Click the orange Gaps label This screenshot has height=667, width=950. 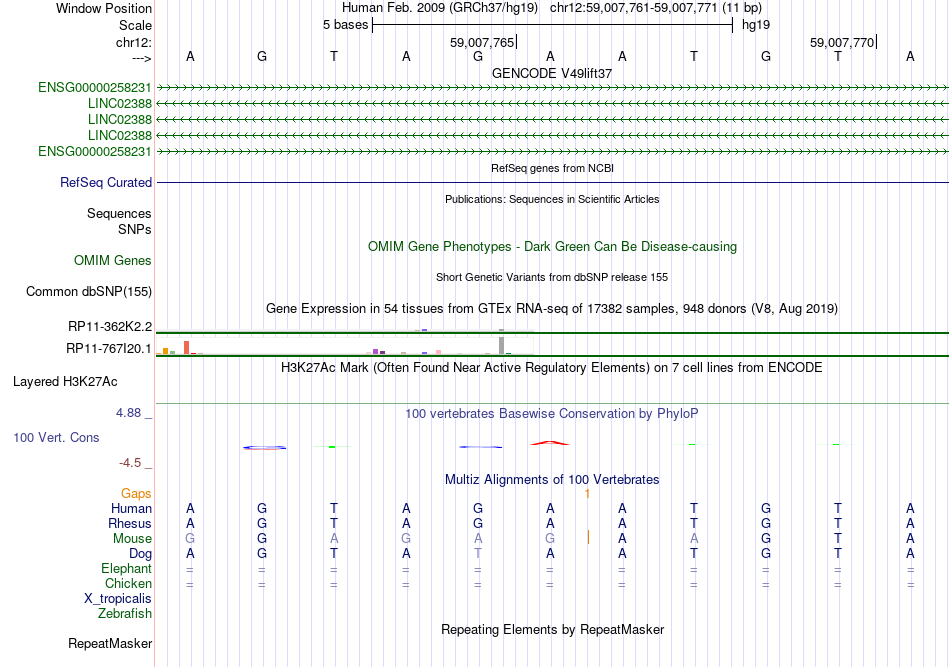click(136, 494)
